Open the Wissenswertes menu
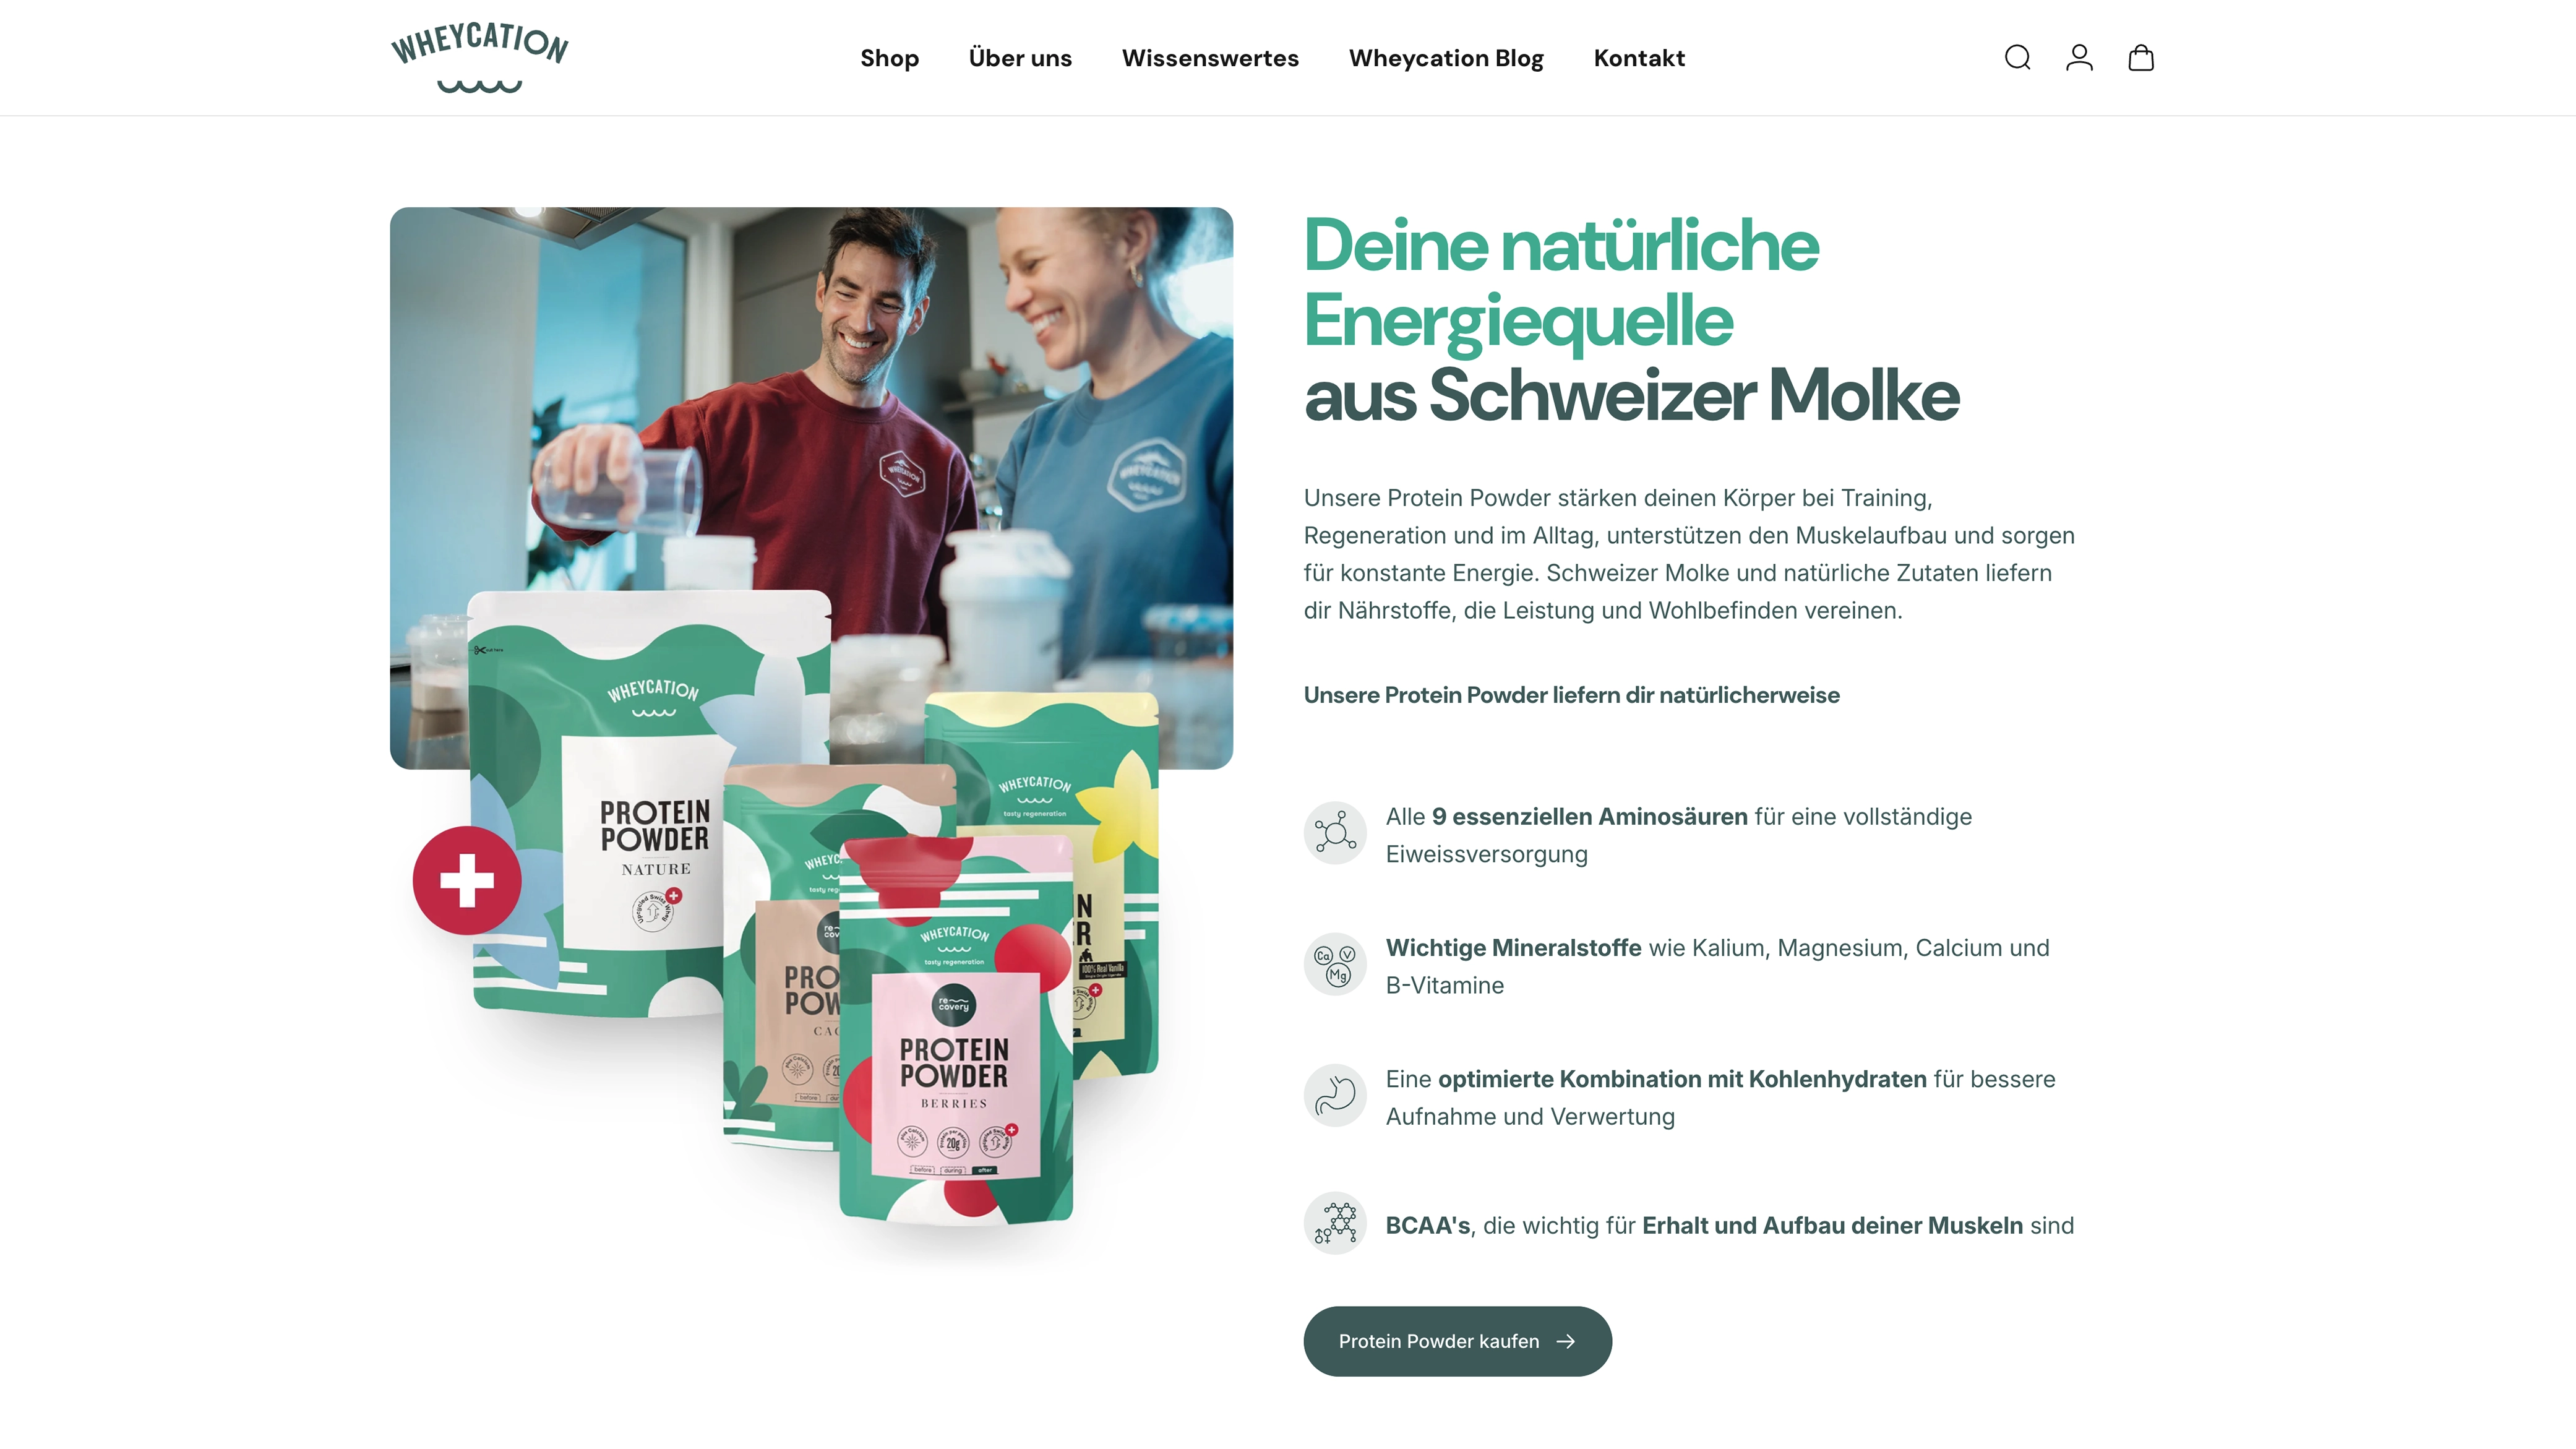The height and width of the screenshot is (1449, 2576). [1210, 58]
